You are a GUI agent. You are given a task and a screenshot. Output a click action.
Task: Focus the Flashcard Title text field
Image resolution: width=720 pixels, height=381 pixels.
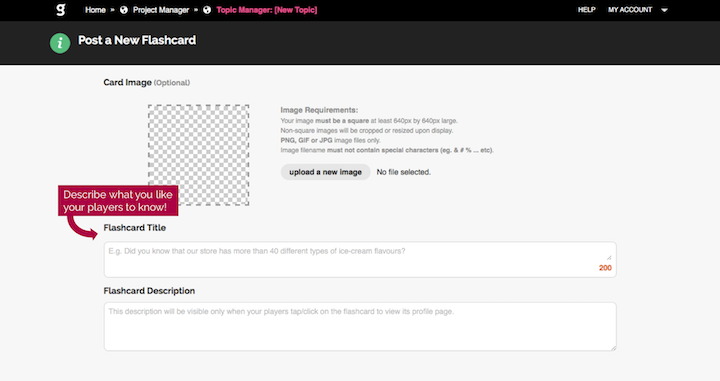[360, 259]
